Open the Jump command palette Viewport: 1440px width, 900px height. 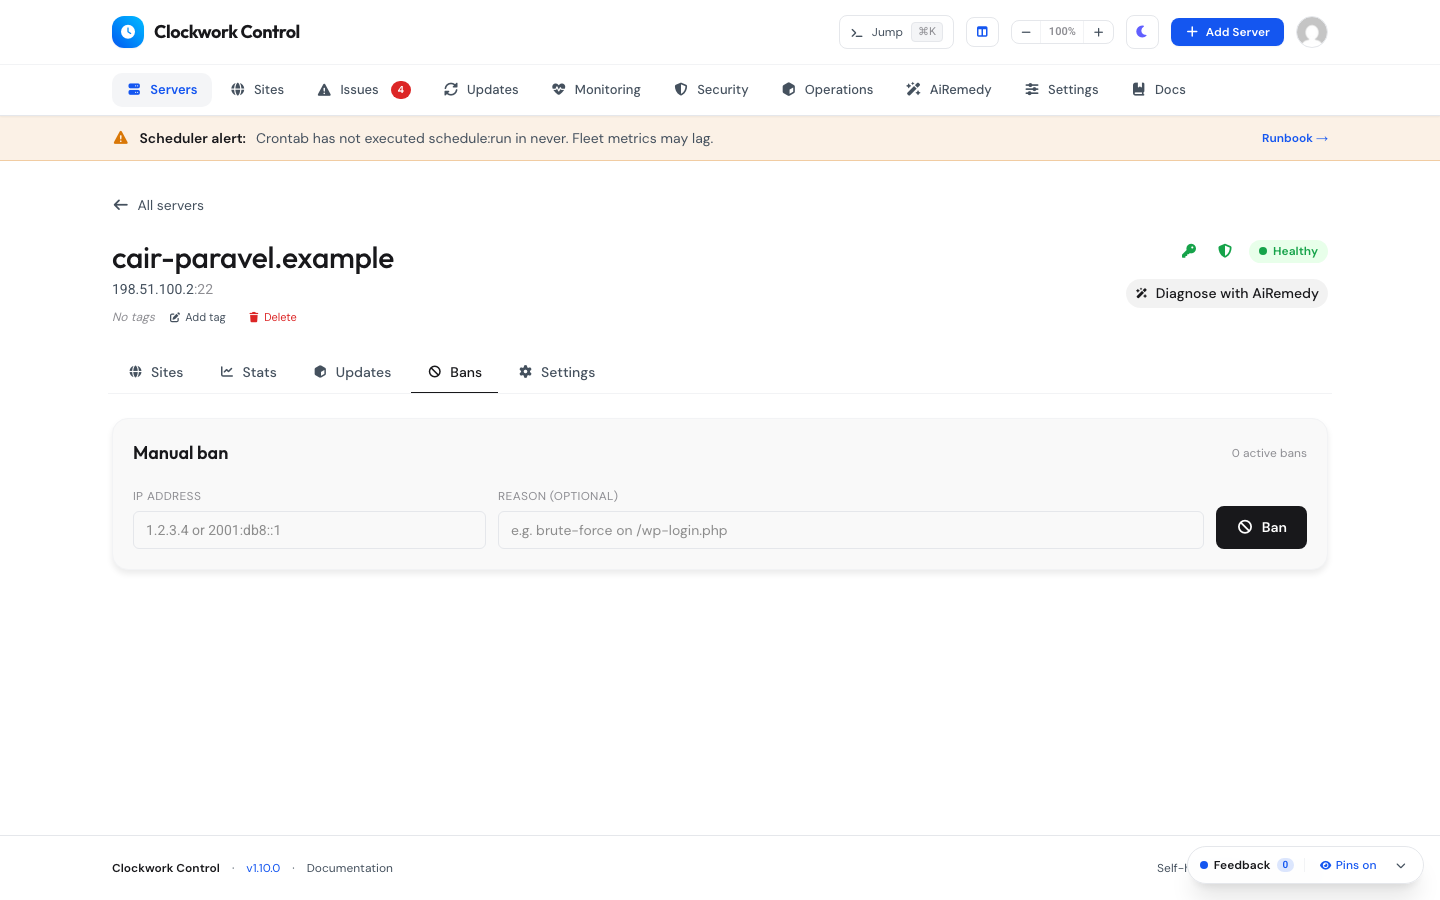tap(896, 32)
